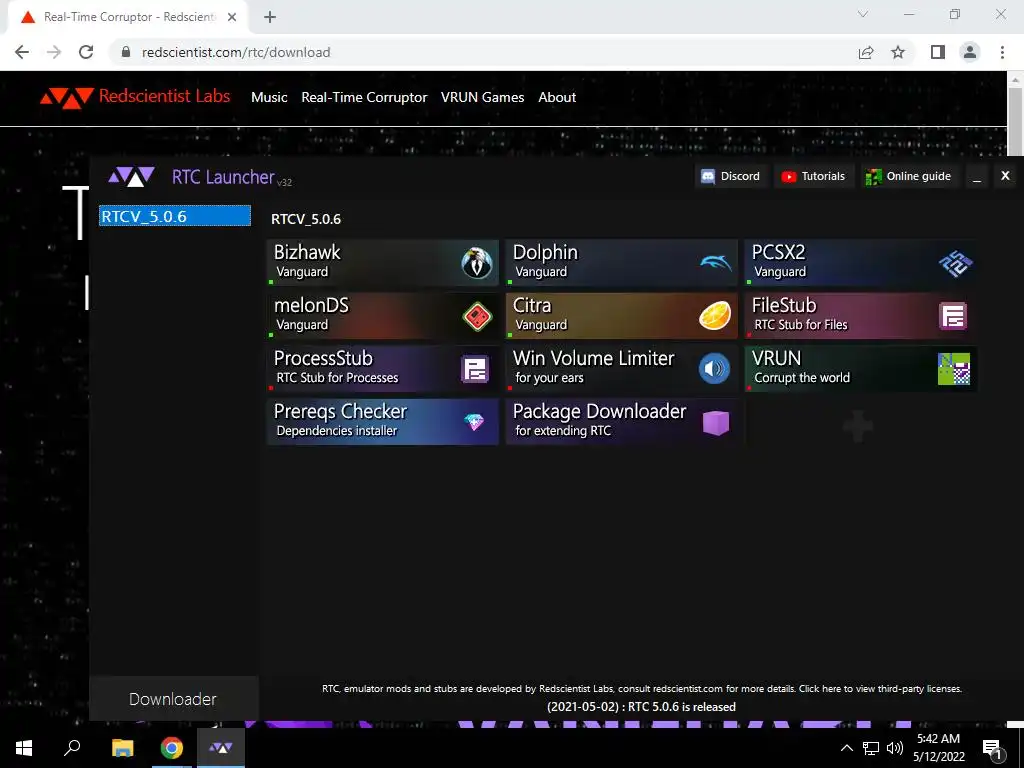Open File Explorer from taskbar
The height and width of the screenshot is (768, 1024).
(x=122, y=748)
